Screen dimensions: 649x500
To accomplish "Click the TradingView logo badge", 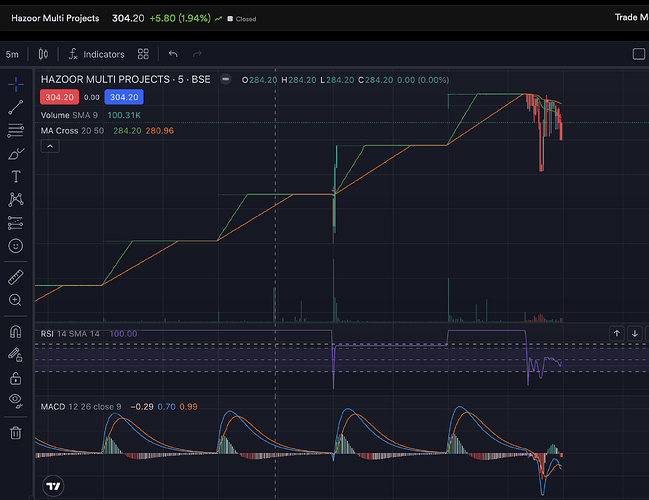I will pyautogui.click(x=53, y=486).
